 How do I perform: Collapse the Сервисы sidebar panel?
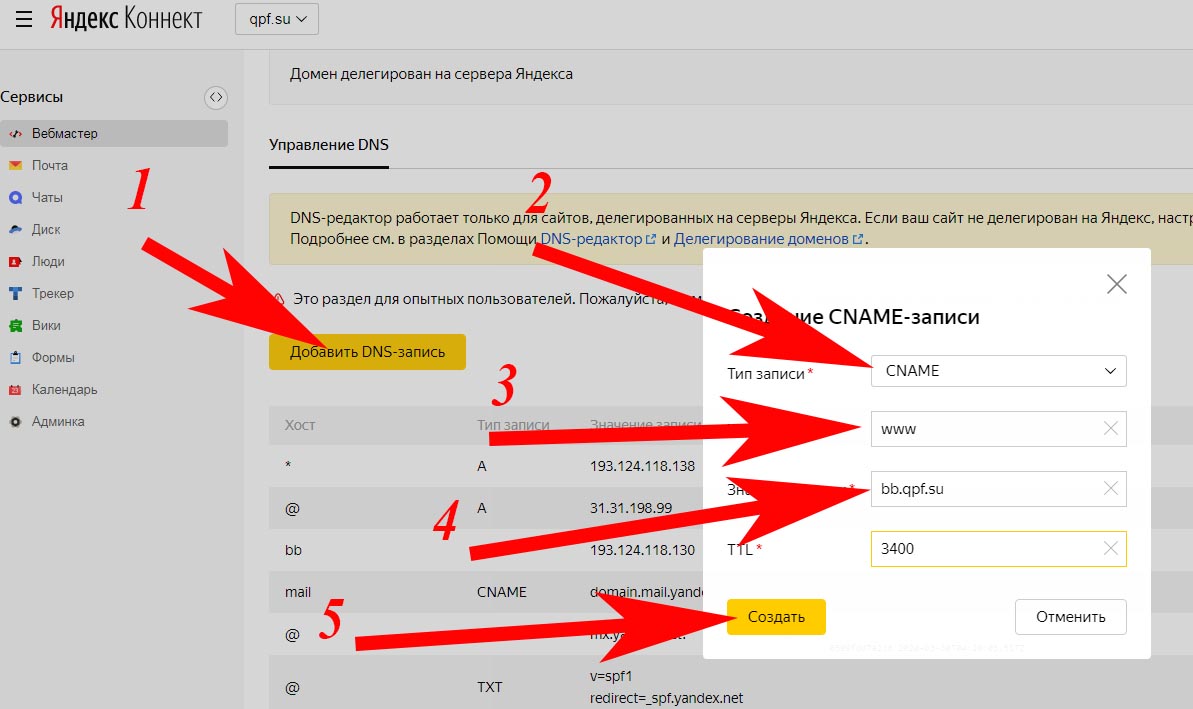pyautogui.click(x=216, y=97)
